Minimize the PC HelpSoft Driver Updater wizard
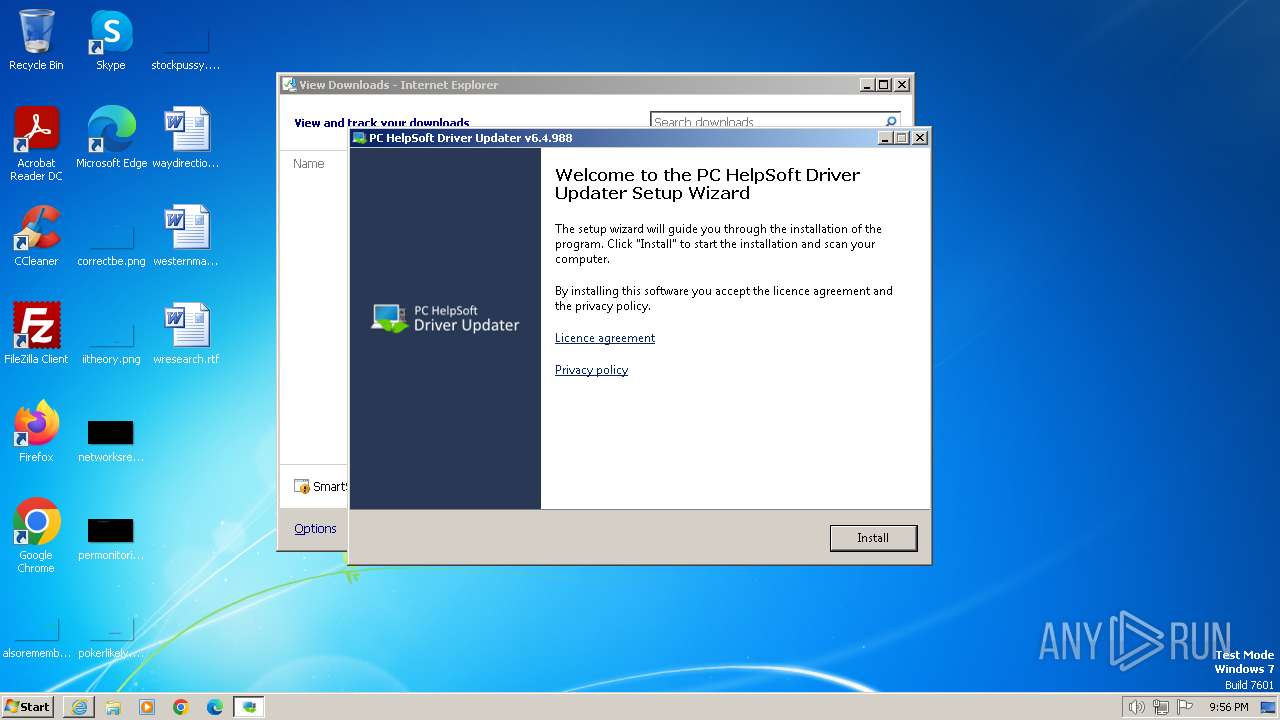 [886, 138]
